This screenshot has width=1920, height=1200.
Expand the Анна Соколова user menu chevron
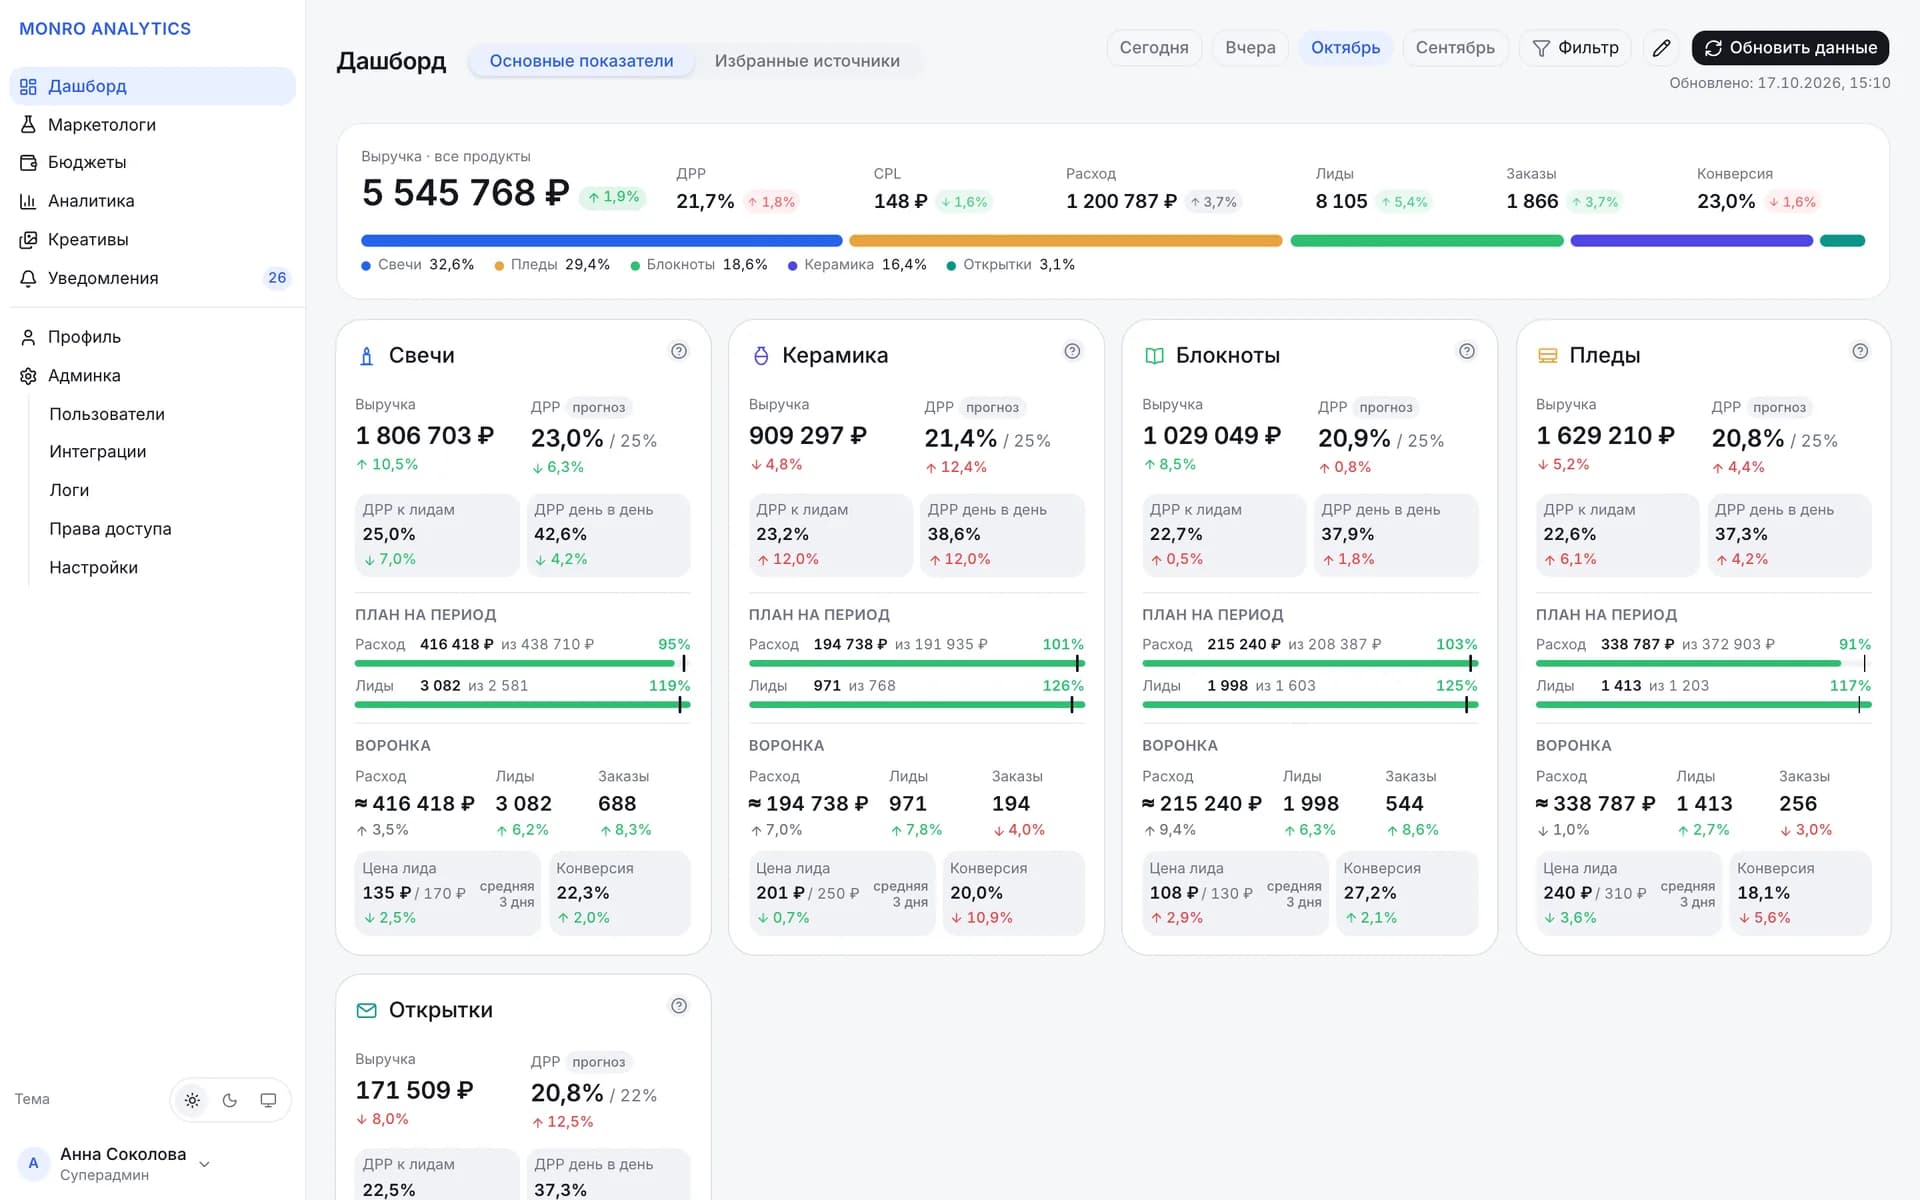pyautogui.click(x=204, y=1164)
